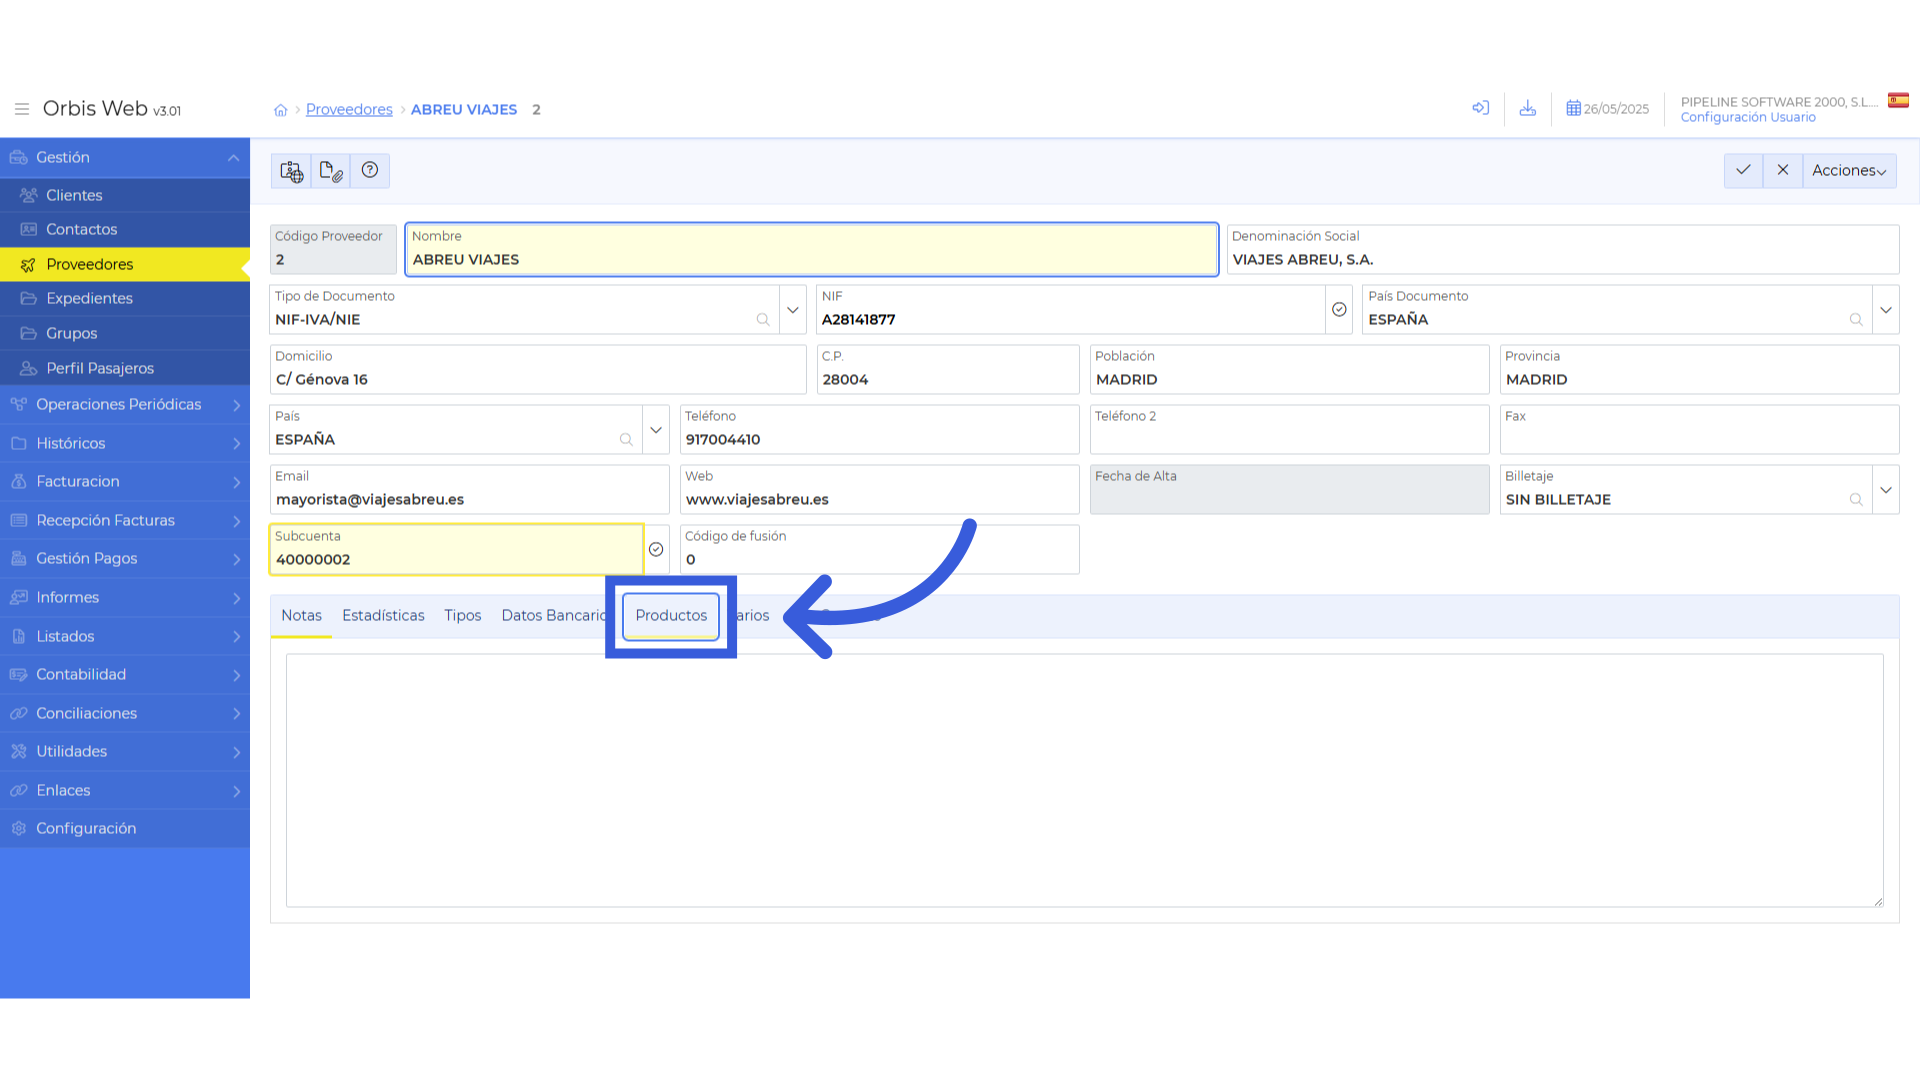Click the download tray icon
The image size is (1920, 1080).
click(x=1528, y=108)
